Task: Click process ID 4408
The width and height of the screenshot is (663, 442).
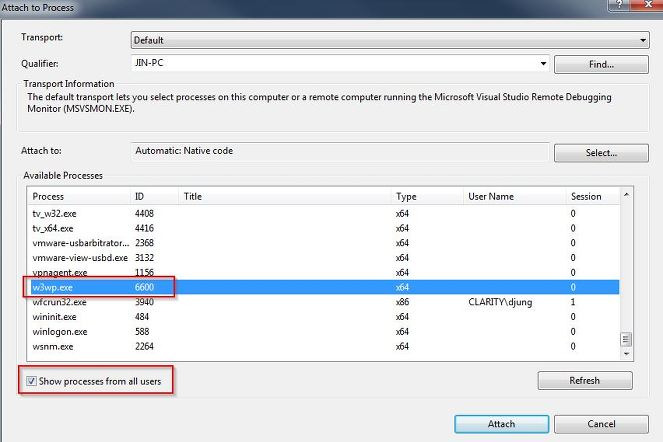Action: (x=144, y=214)
